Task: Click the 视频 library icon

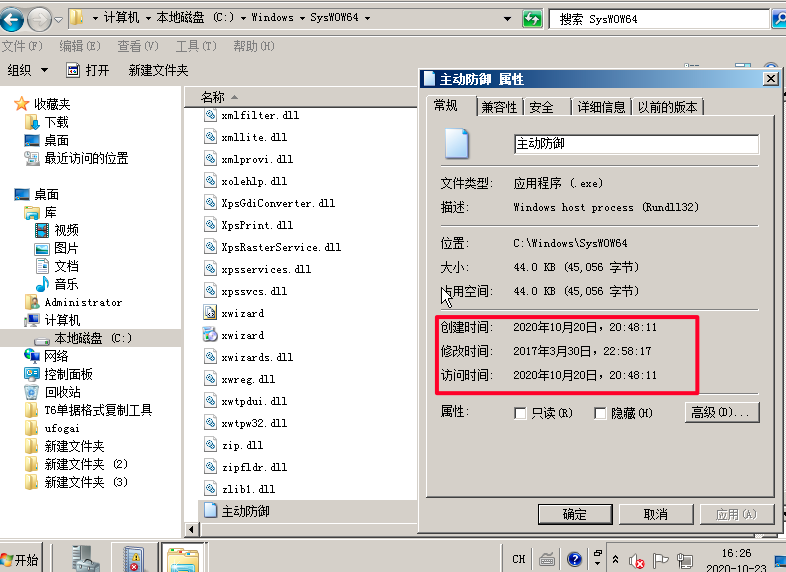Action: [42, 231]
